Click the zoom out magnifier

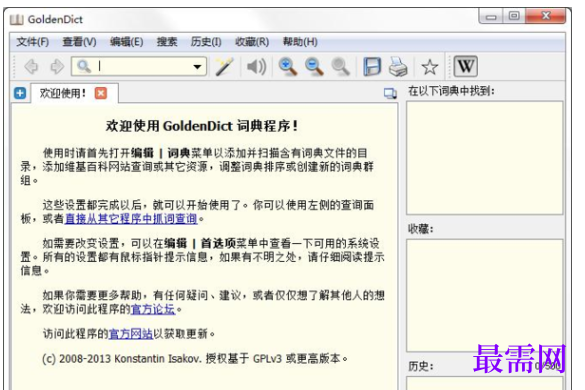(x=314, y=67)
